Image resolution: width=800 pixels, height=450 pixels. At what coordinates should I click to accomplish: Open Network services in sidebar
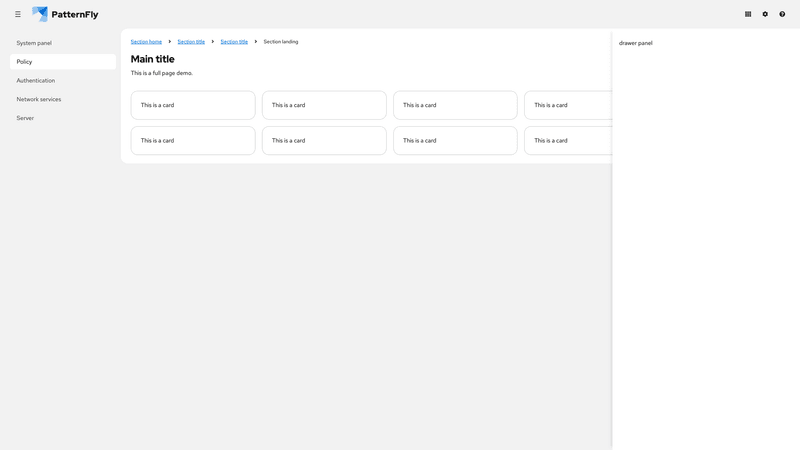pyautogui.click(x=39, y=99)
